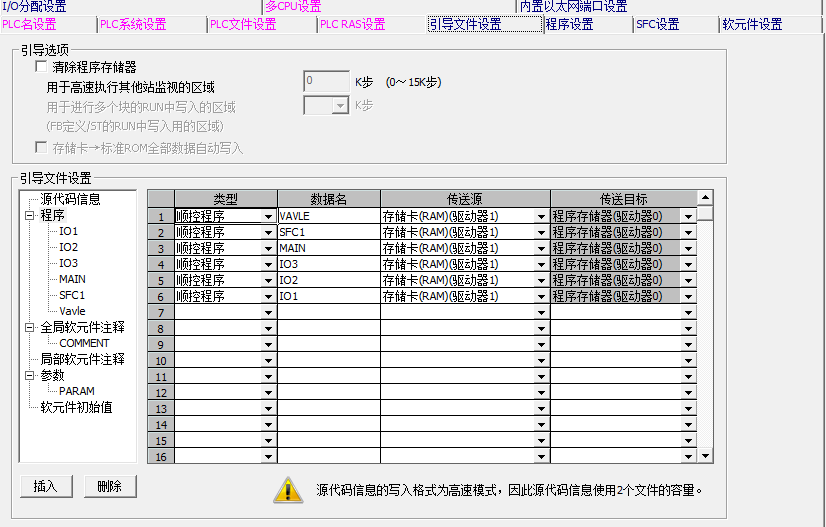Click the 插入 button
Screen dimensions: 826x527
point(45,486)
